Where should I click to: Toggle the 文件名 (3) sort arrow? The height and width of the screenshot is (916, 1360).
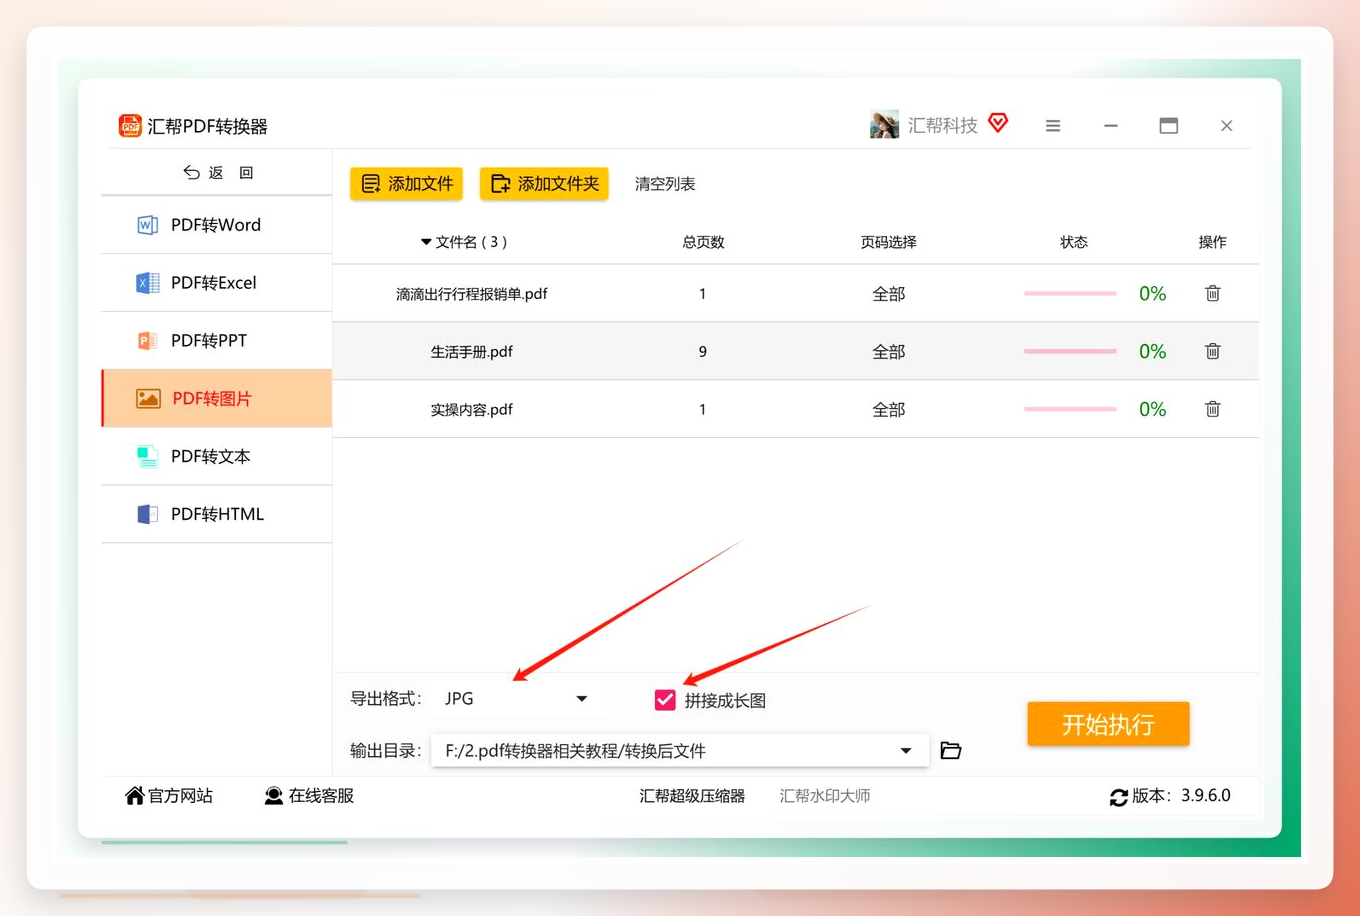point(426,242)
